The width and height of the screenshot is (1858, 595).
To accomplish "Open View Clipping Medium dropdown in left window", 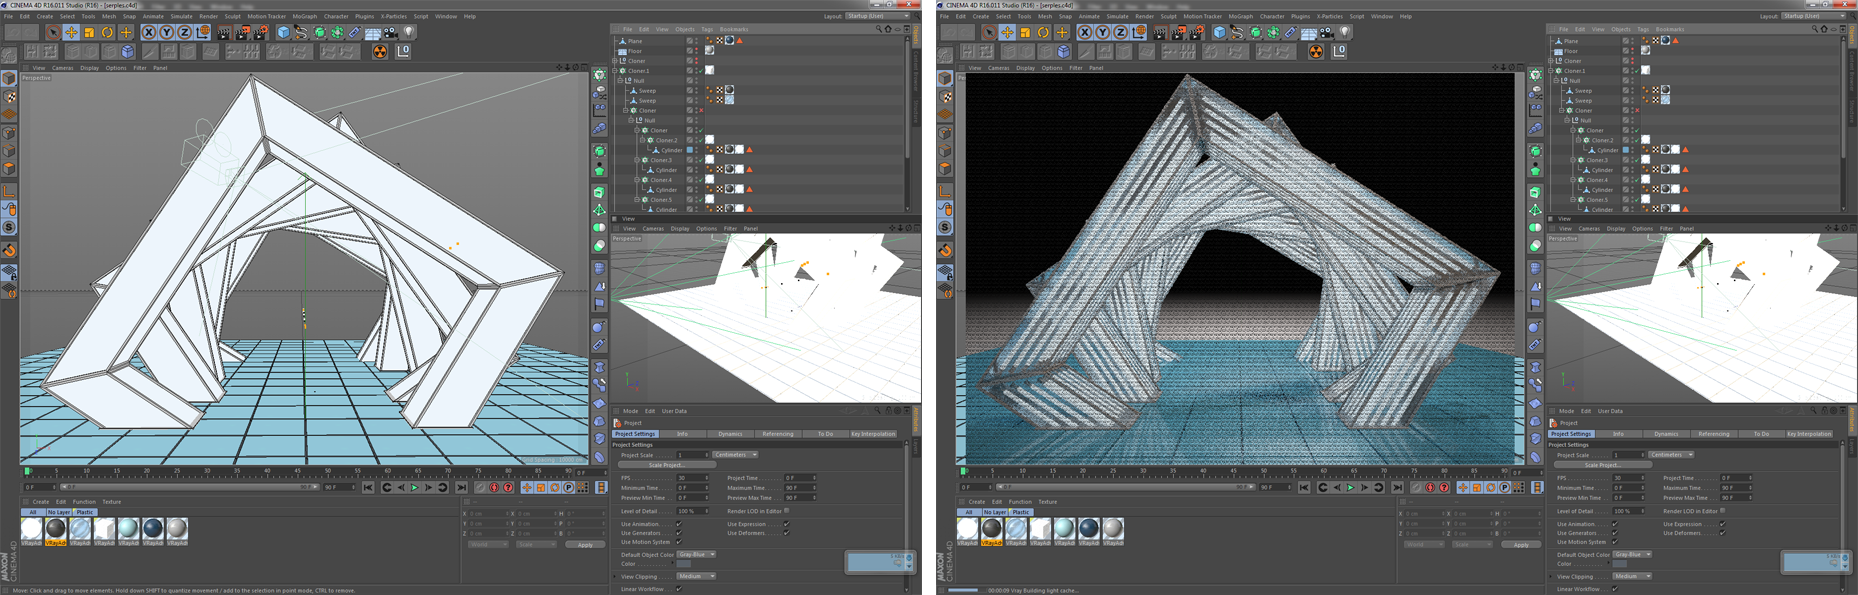I will point(696,576).
